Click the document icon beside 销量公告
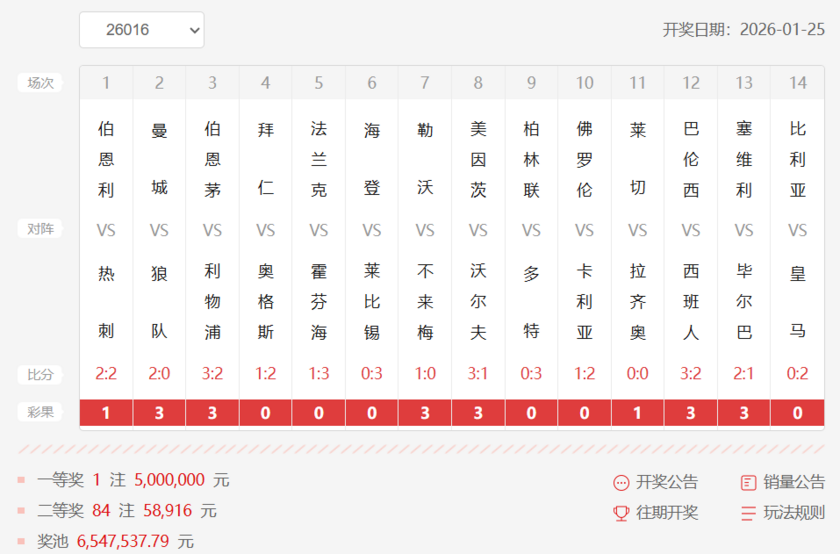840x554 pixels. click(x=748, y=483)
